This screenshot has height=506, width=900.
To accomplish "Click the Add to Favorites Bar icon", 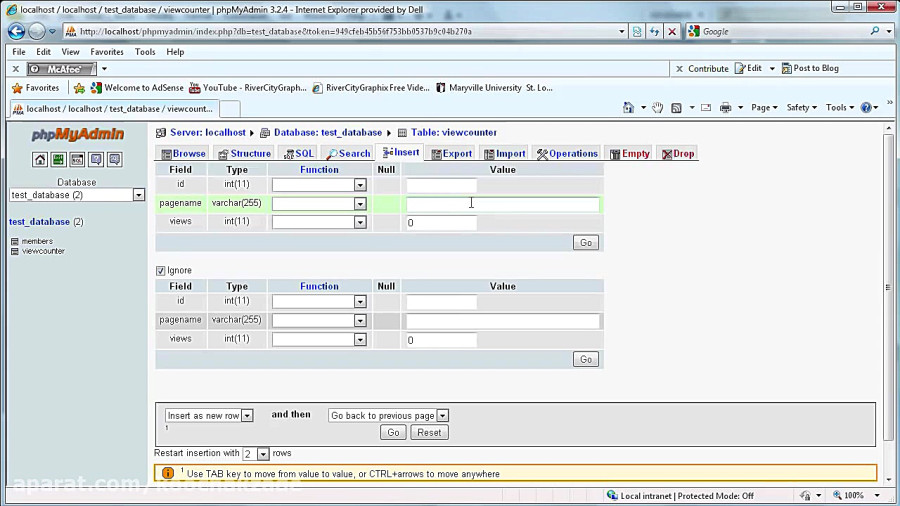I will [x=79, y=88].
